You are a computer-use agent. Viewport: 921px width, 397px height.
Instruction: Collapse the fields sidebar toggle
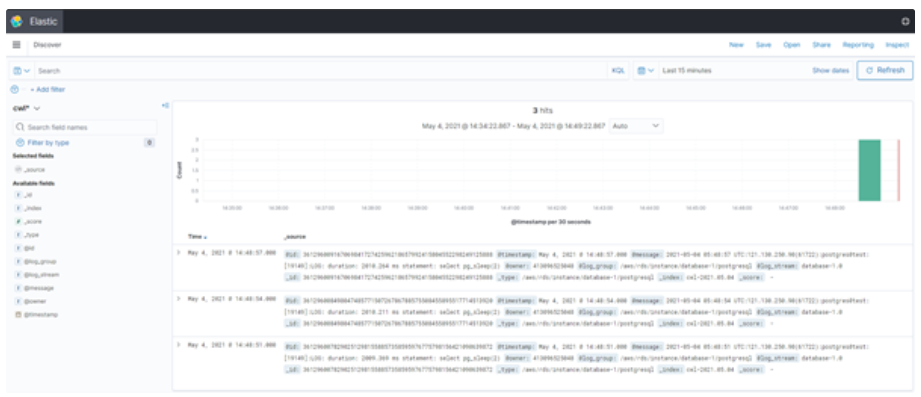pos(165,106)
